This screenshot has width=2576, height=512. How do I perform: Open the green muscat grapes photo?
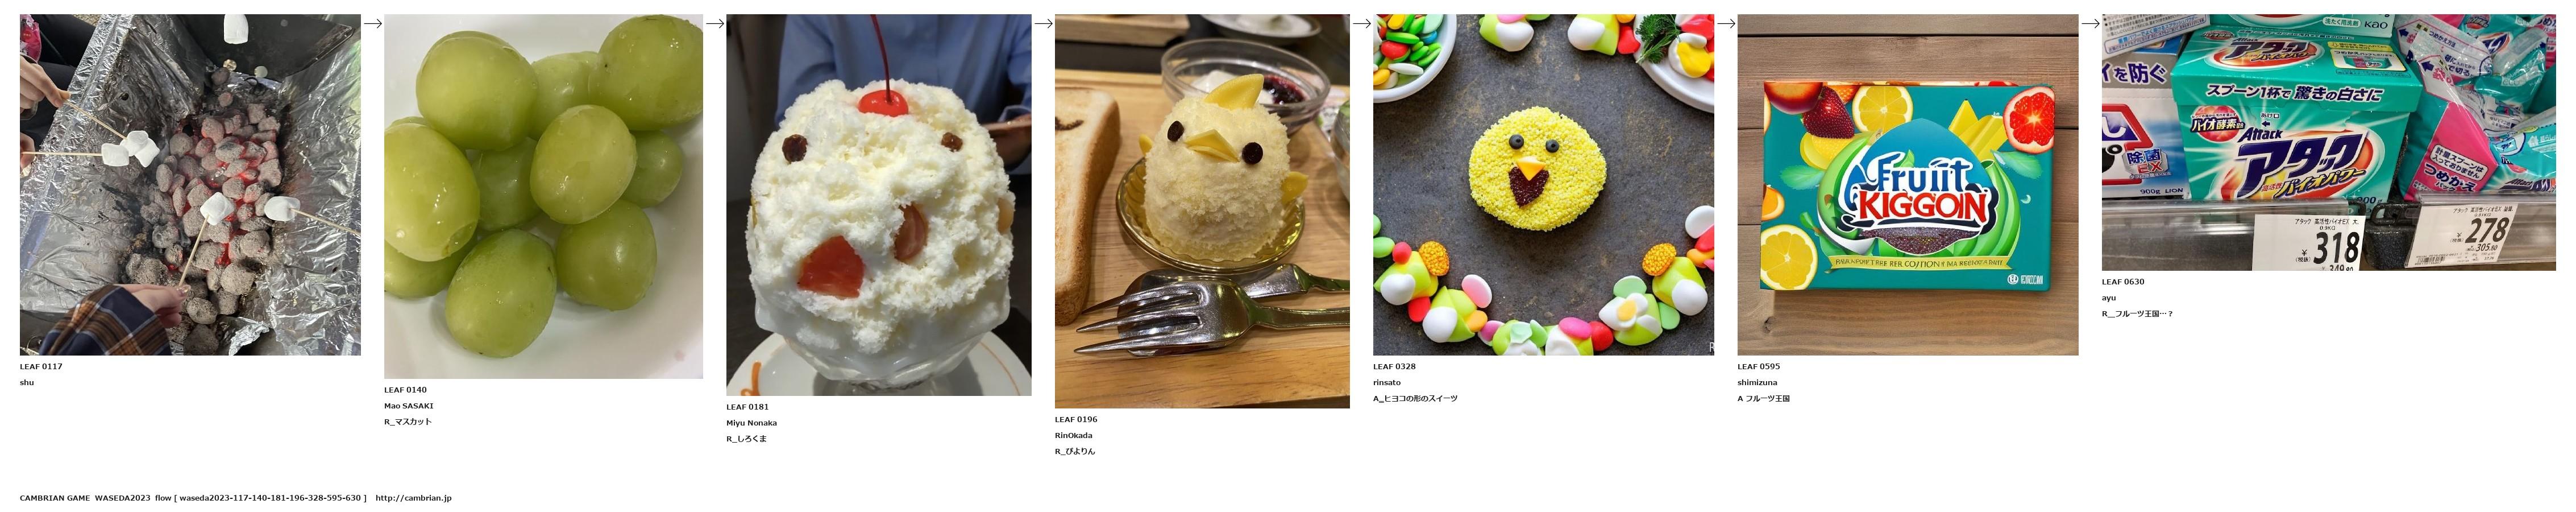(543, 196)
